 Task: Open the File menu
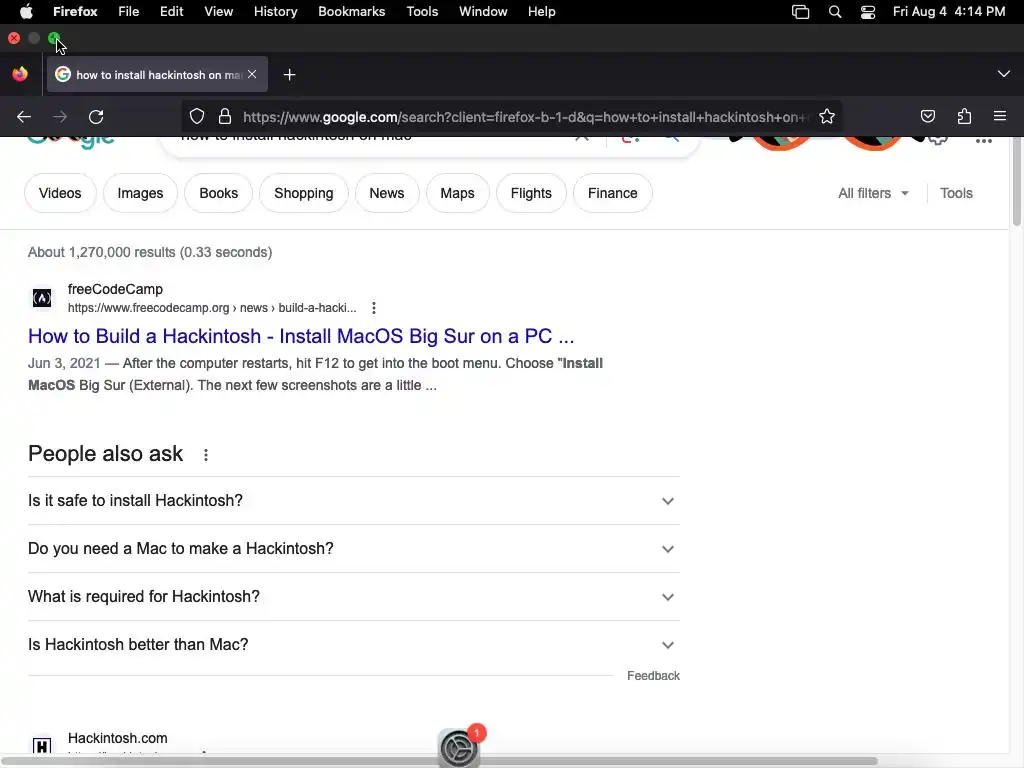coord(129,12)
